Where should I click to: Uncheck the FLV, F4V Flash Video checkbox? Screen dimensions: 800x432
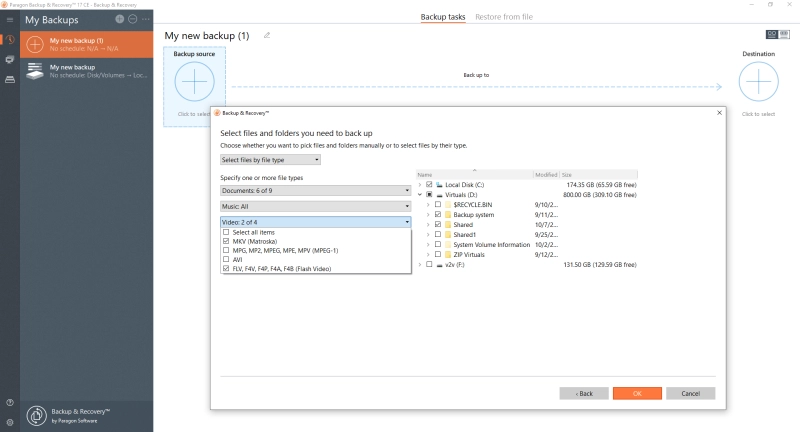pos(226,269)
